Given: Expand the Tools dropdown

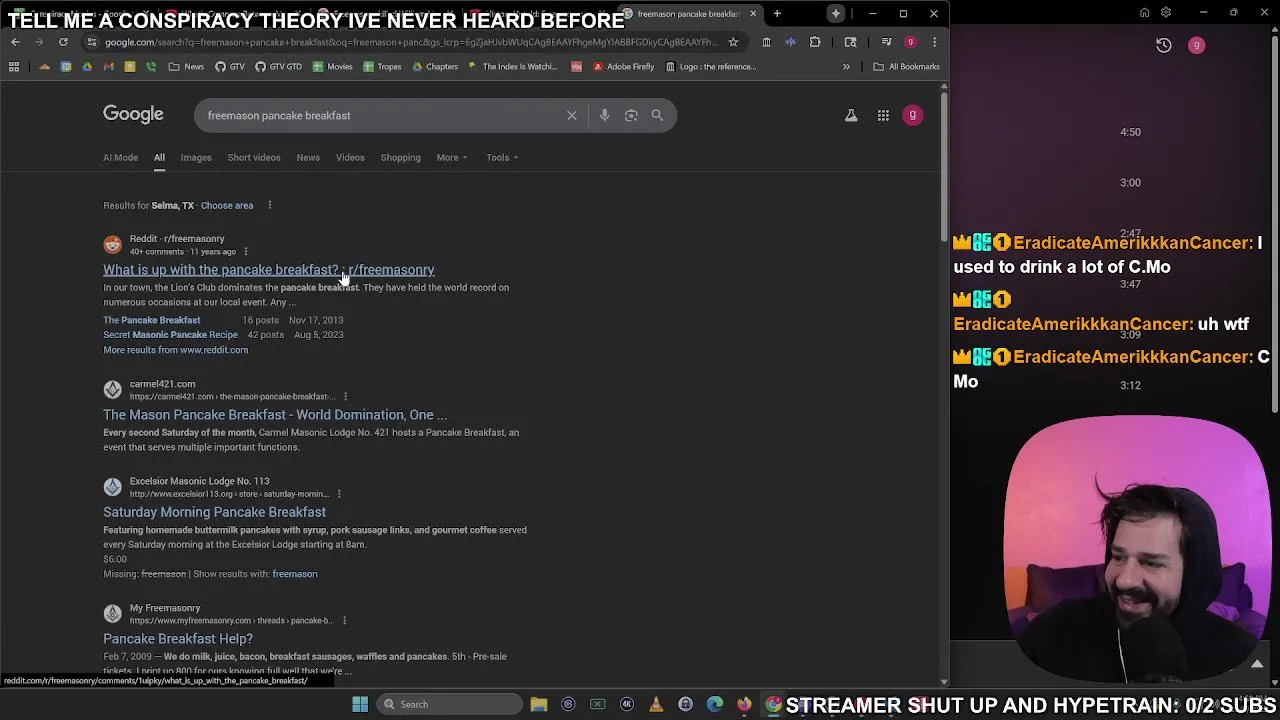Looking at the screenshot, I should click(502, 157).
